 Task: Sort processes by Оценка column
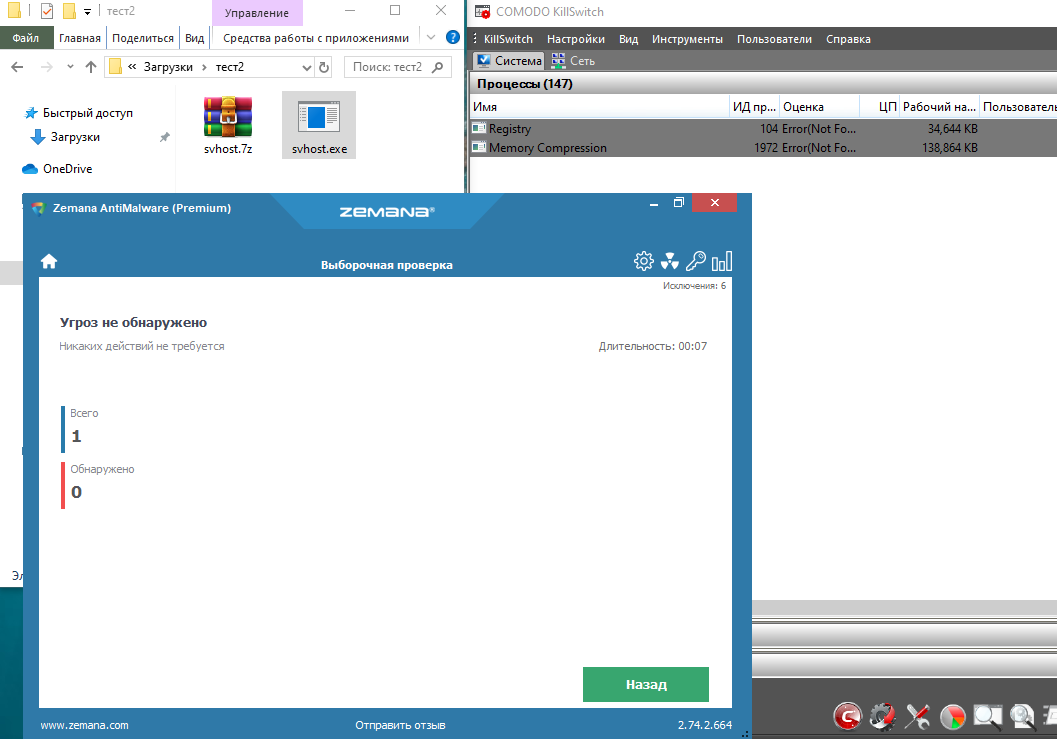[x=819, y=107]
